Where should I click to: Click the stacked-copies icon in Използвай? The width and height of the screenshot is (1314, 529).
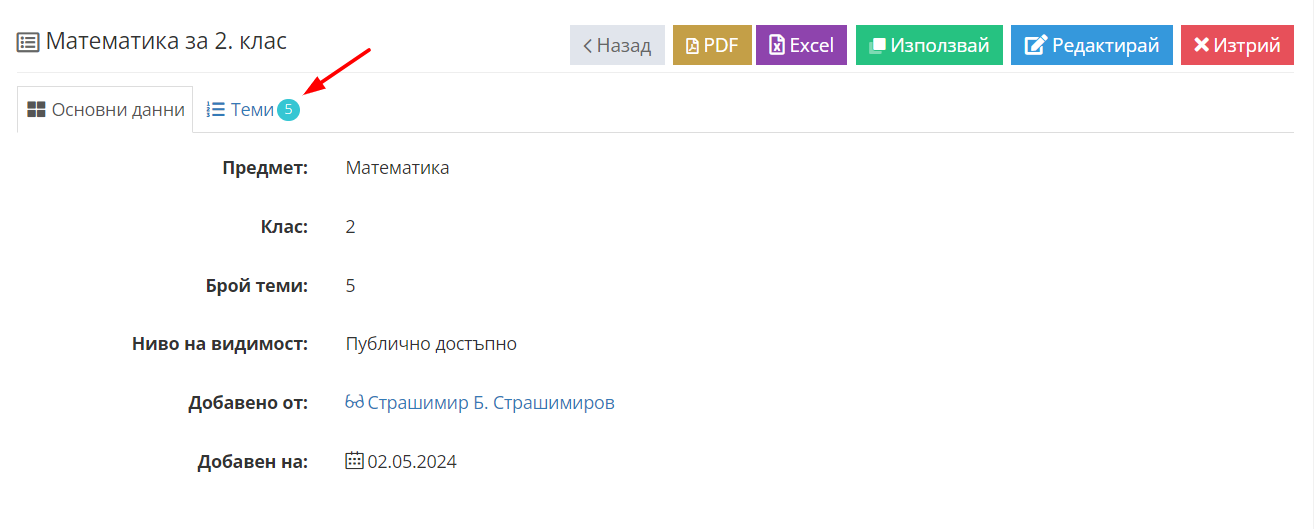(x=877, y=46)
